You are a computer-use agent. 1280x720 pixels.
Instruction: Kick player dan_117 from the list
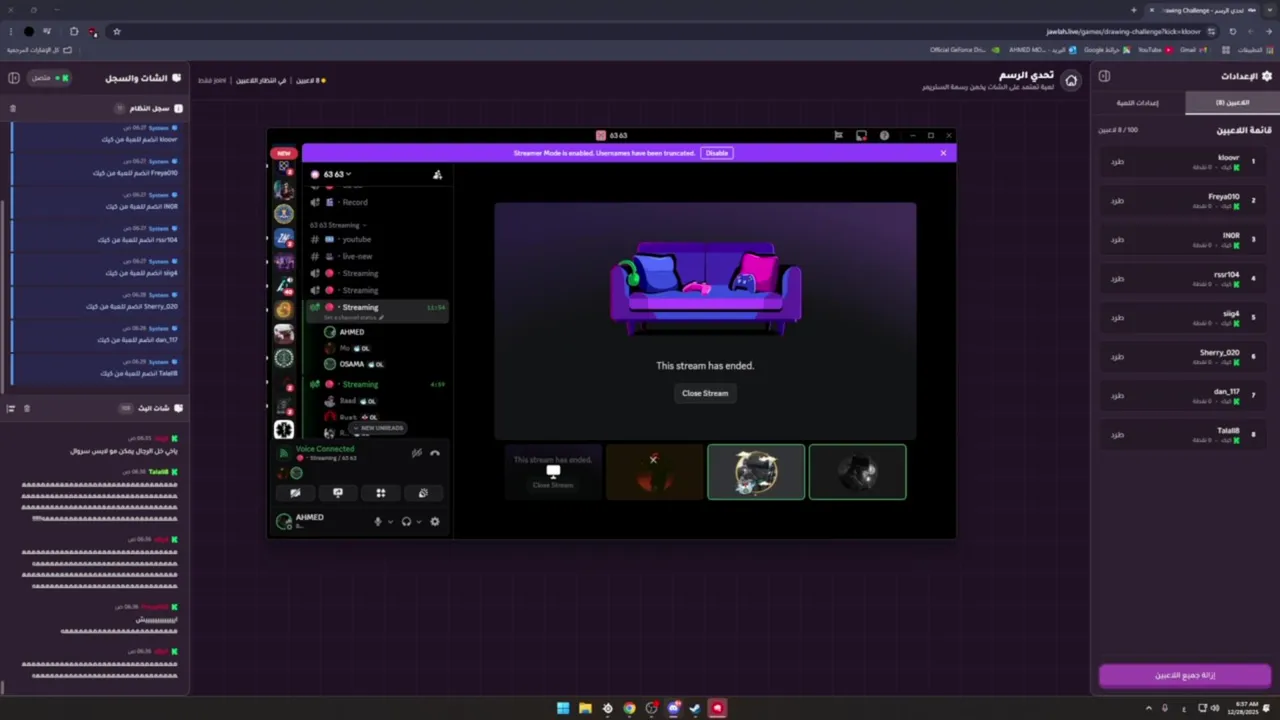point(1117,396)
